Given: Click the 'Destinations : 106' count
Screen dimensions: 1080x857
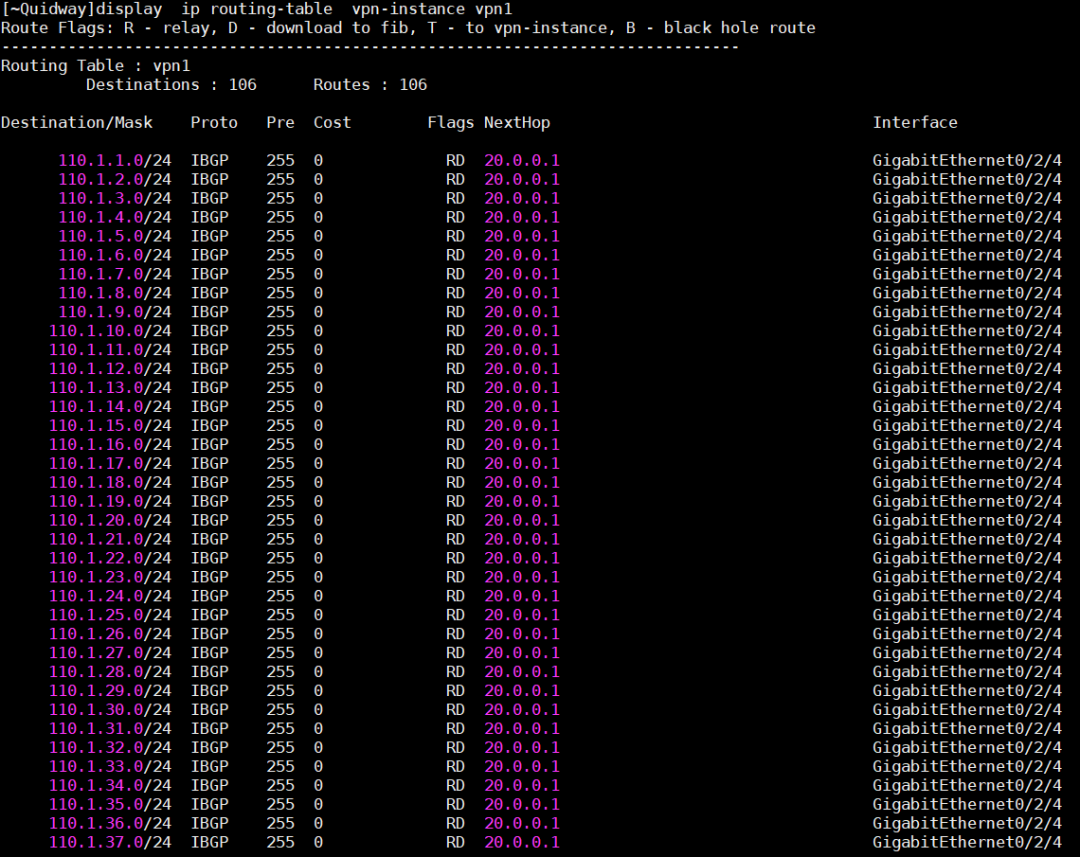Looking at the screenshot, I should click(171, 85).
